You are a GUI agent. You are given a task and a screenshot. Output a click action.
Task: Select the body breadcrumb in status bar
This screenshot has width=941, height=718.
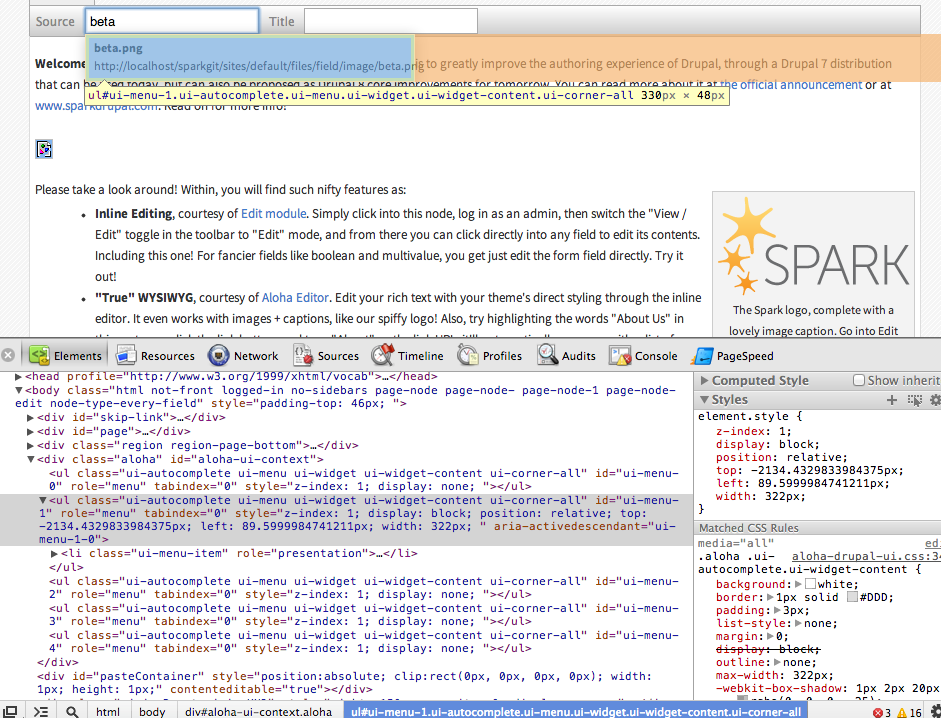[152, 712]
